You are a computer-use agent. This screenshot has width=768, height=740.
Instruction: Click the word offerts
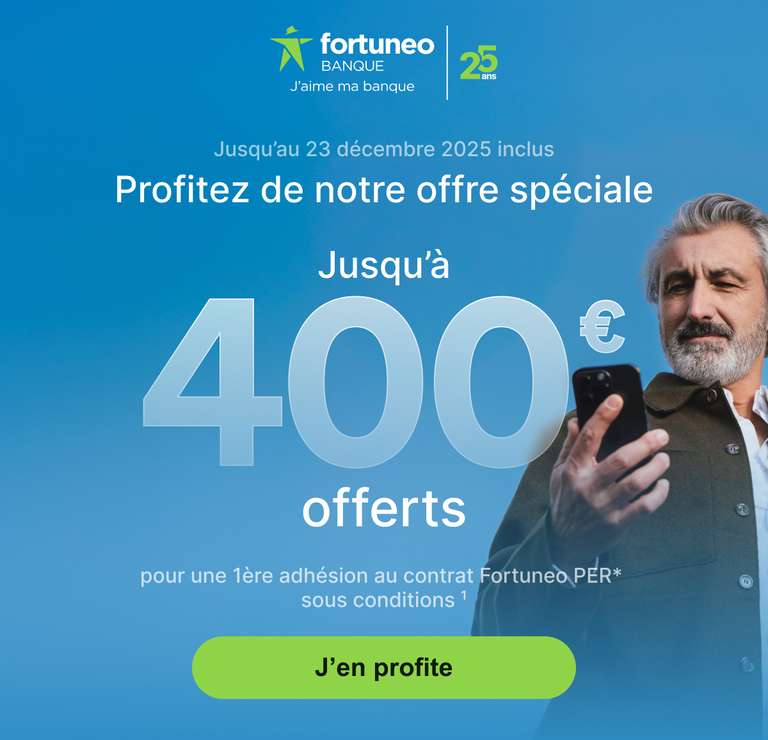[x=384, y=508]
